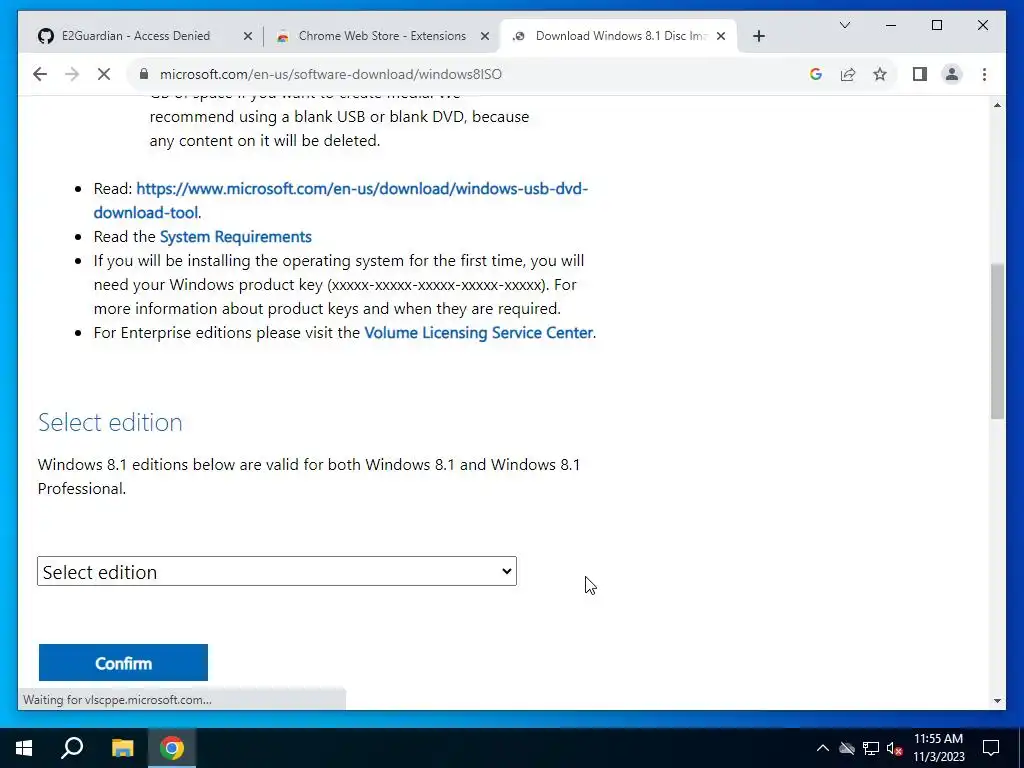This screenshot has height=768, width=1024.
Task: Open Google icon in address bar
Action: pos(816,74)
